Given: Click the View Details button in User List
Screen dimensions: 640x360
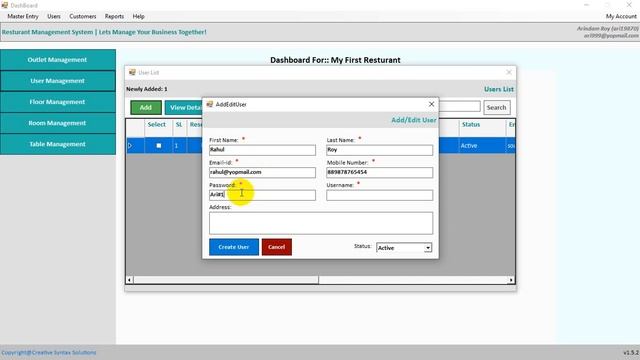Looking at the screenshot, I should [x=184, y=107].
